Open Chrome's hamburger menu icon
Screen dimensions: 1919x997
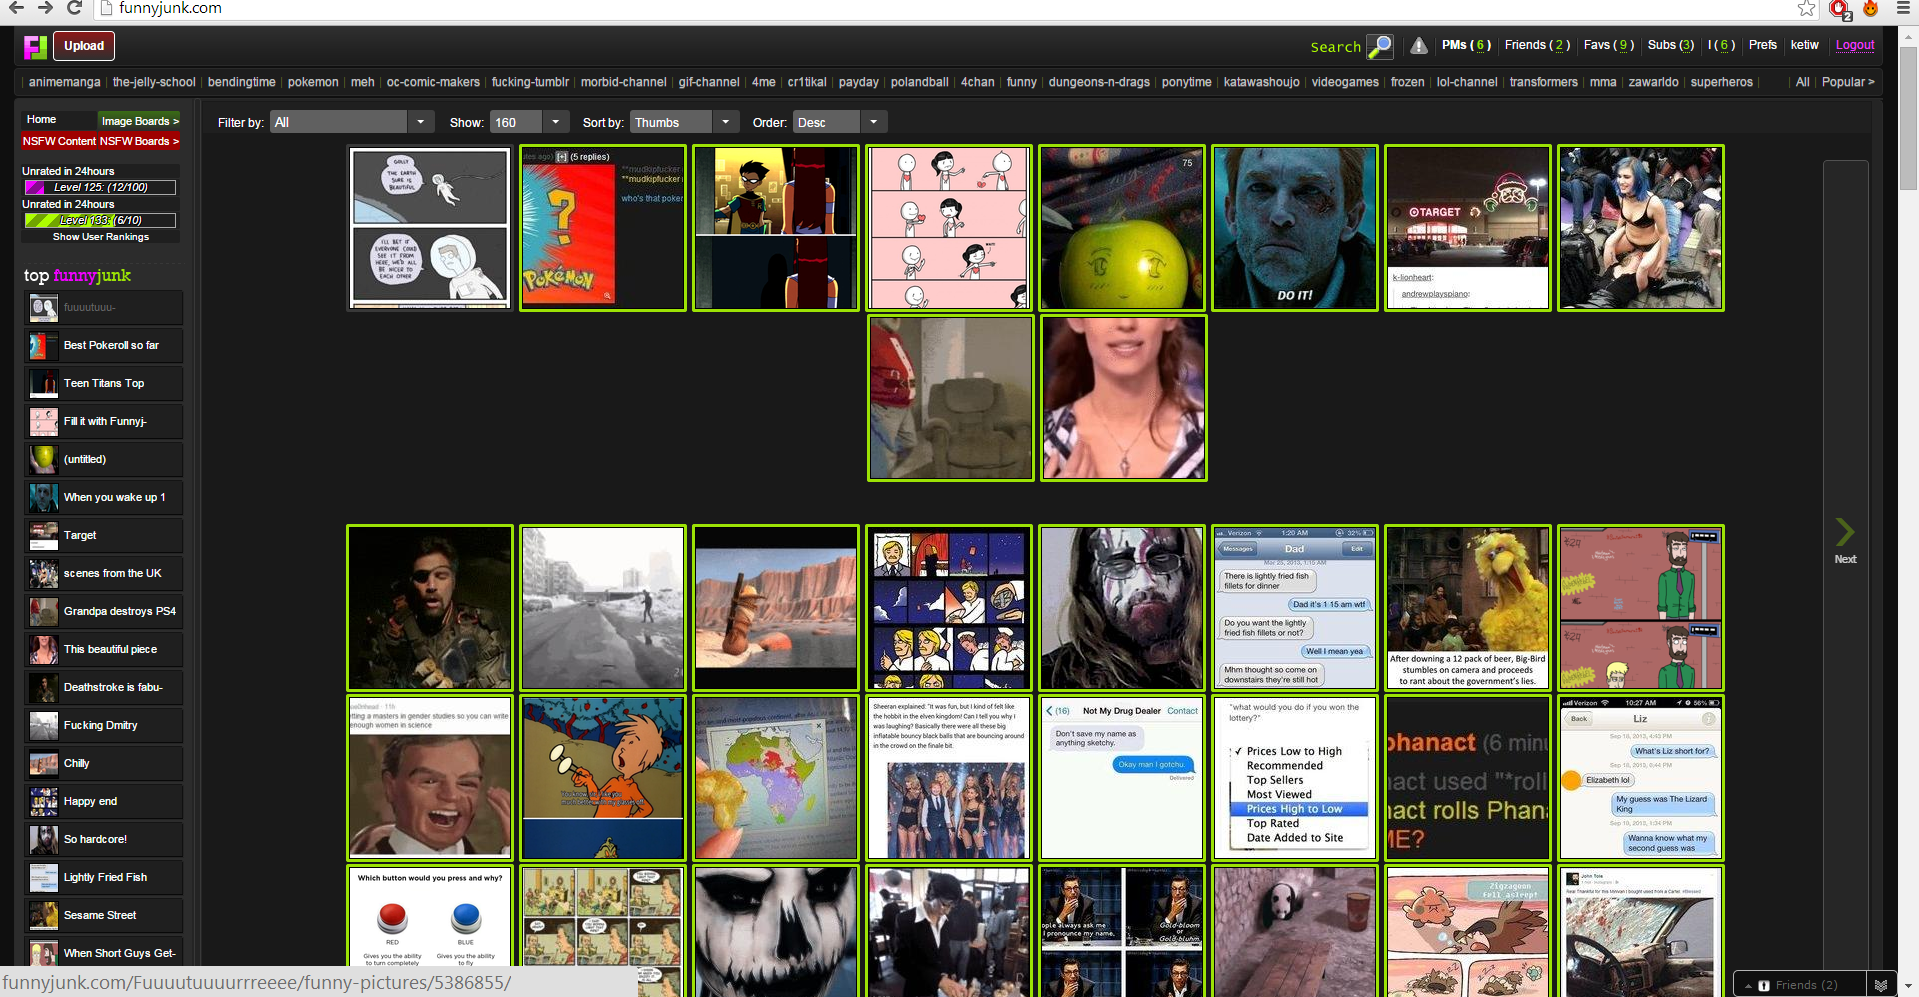coord(1902,9)
